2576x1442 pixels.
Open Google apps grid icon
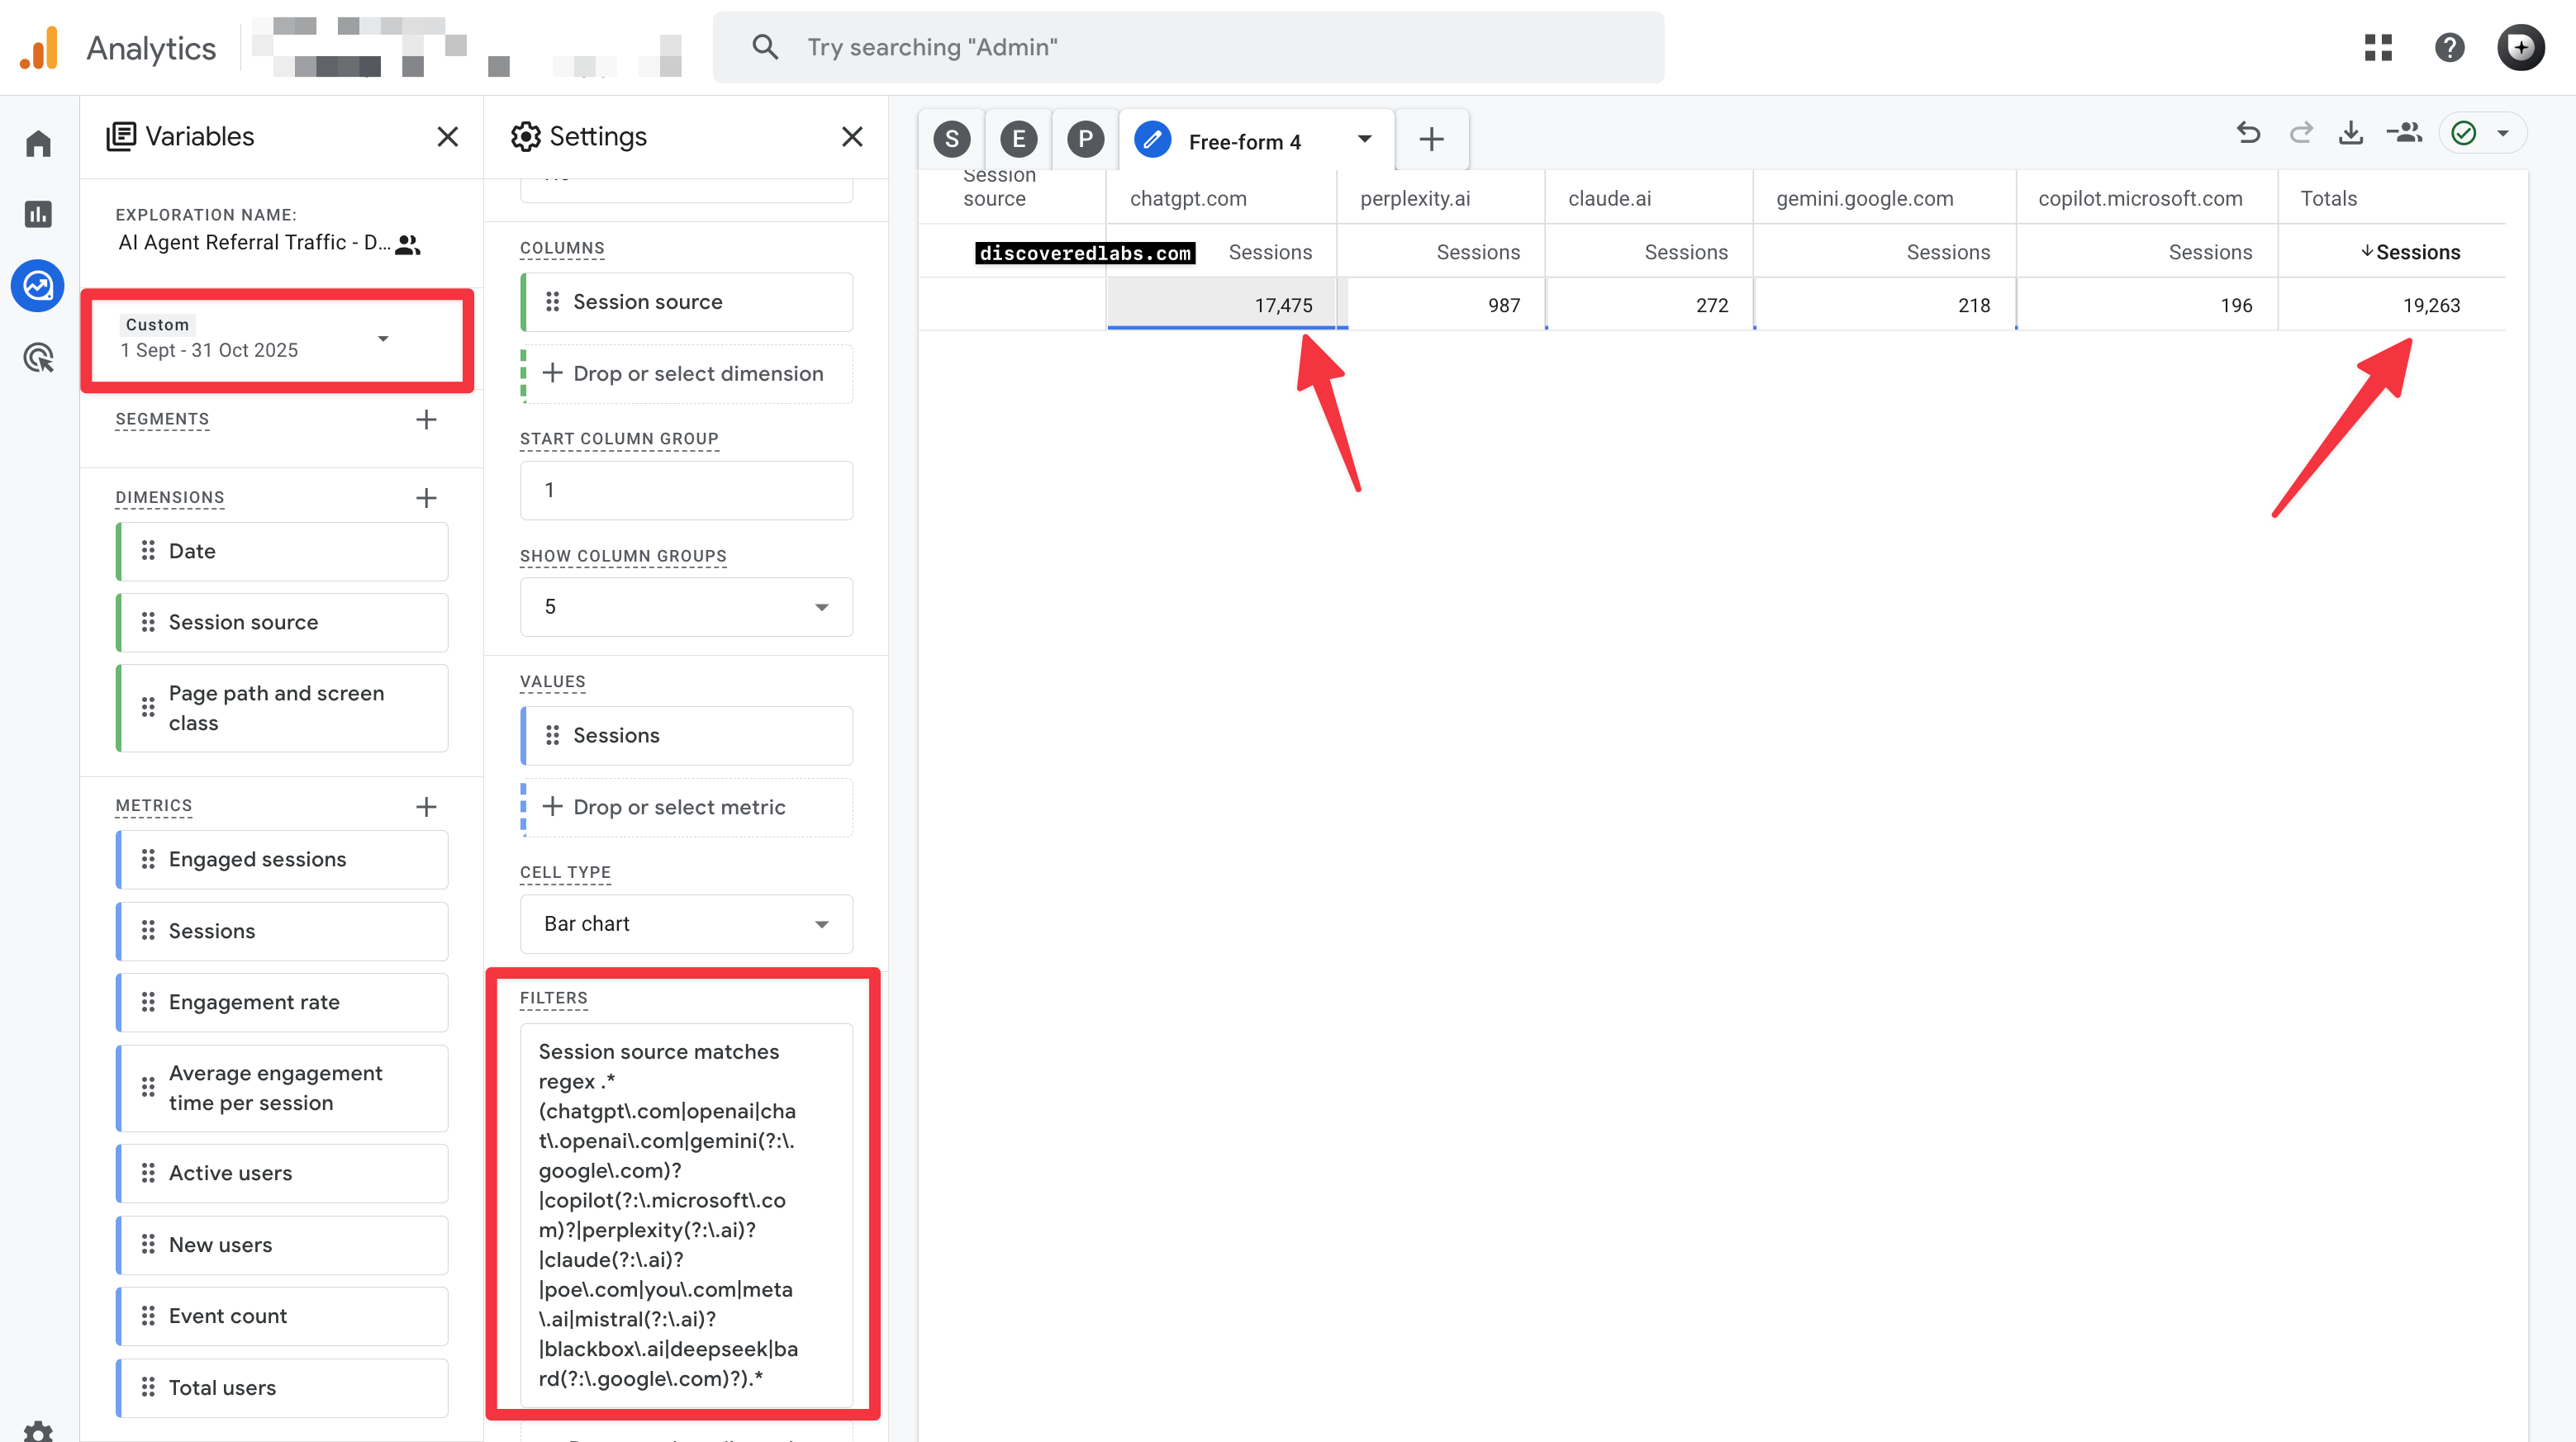pyautogui.click(x=2378, y=47)
